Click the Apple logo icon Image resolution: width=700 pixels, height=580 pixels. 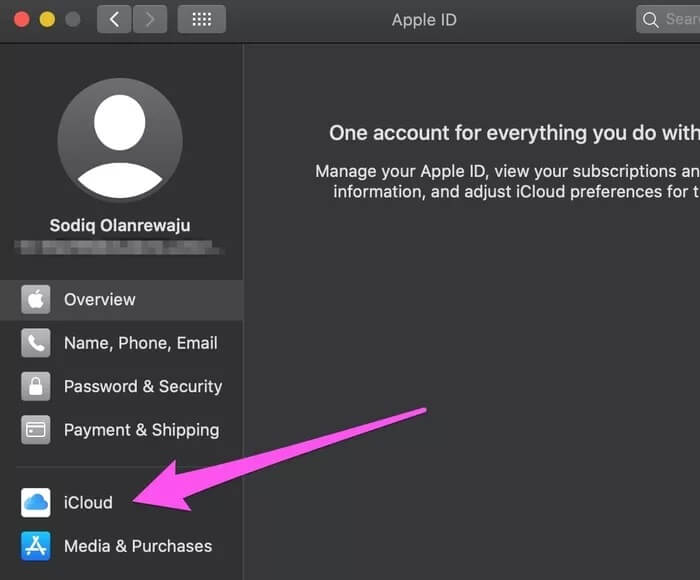[x=36, y=300]
